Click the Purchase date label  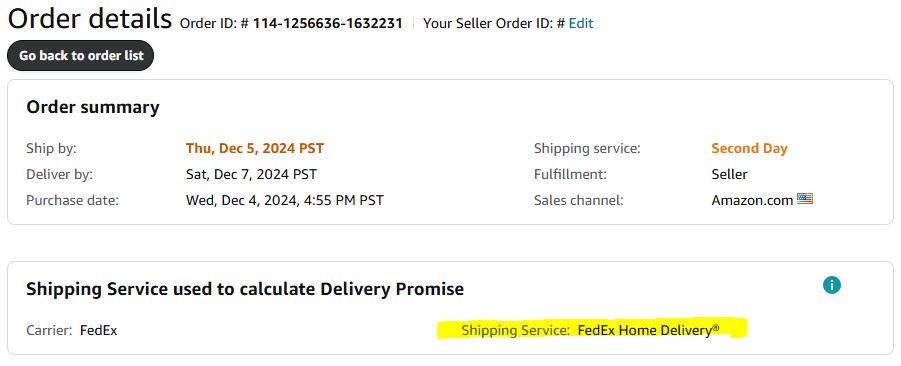click(72, 201)
